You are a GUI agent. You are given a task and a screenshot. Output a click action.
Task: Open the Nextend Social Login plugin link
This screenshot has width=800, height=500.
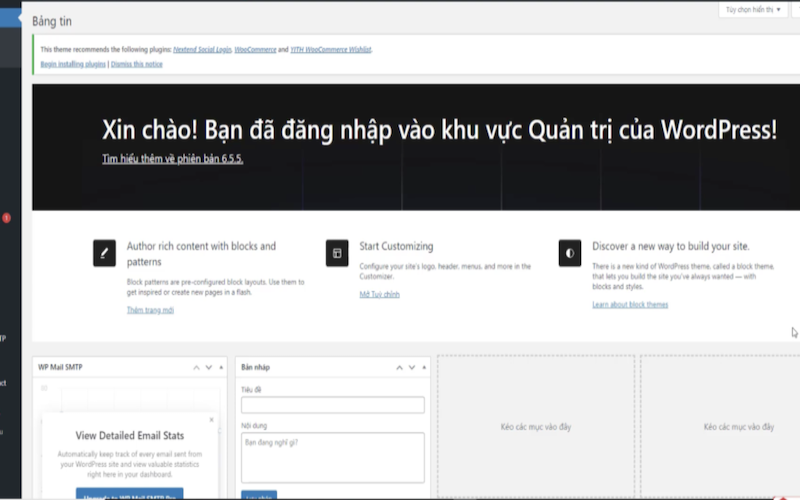202,48
